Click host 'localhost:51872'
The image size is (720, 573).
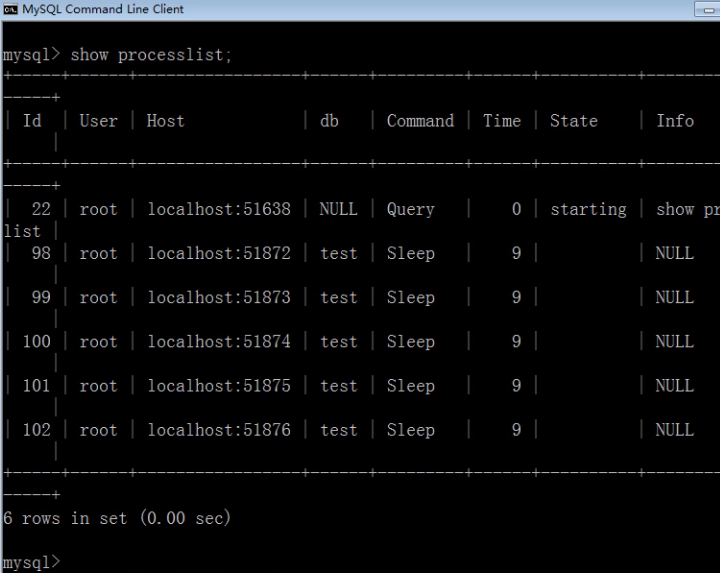(219, 253)
